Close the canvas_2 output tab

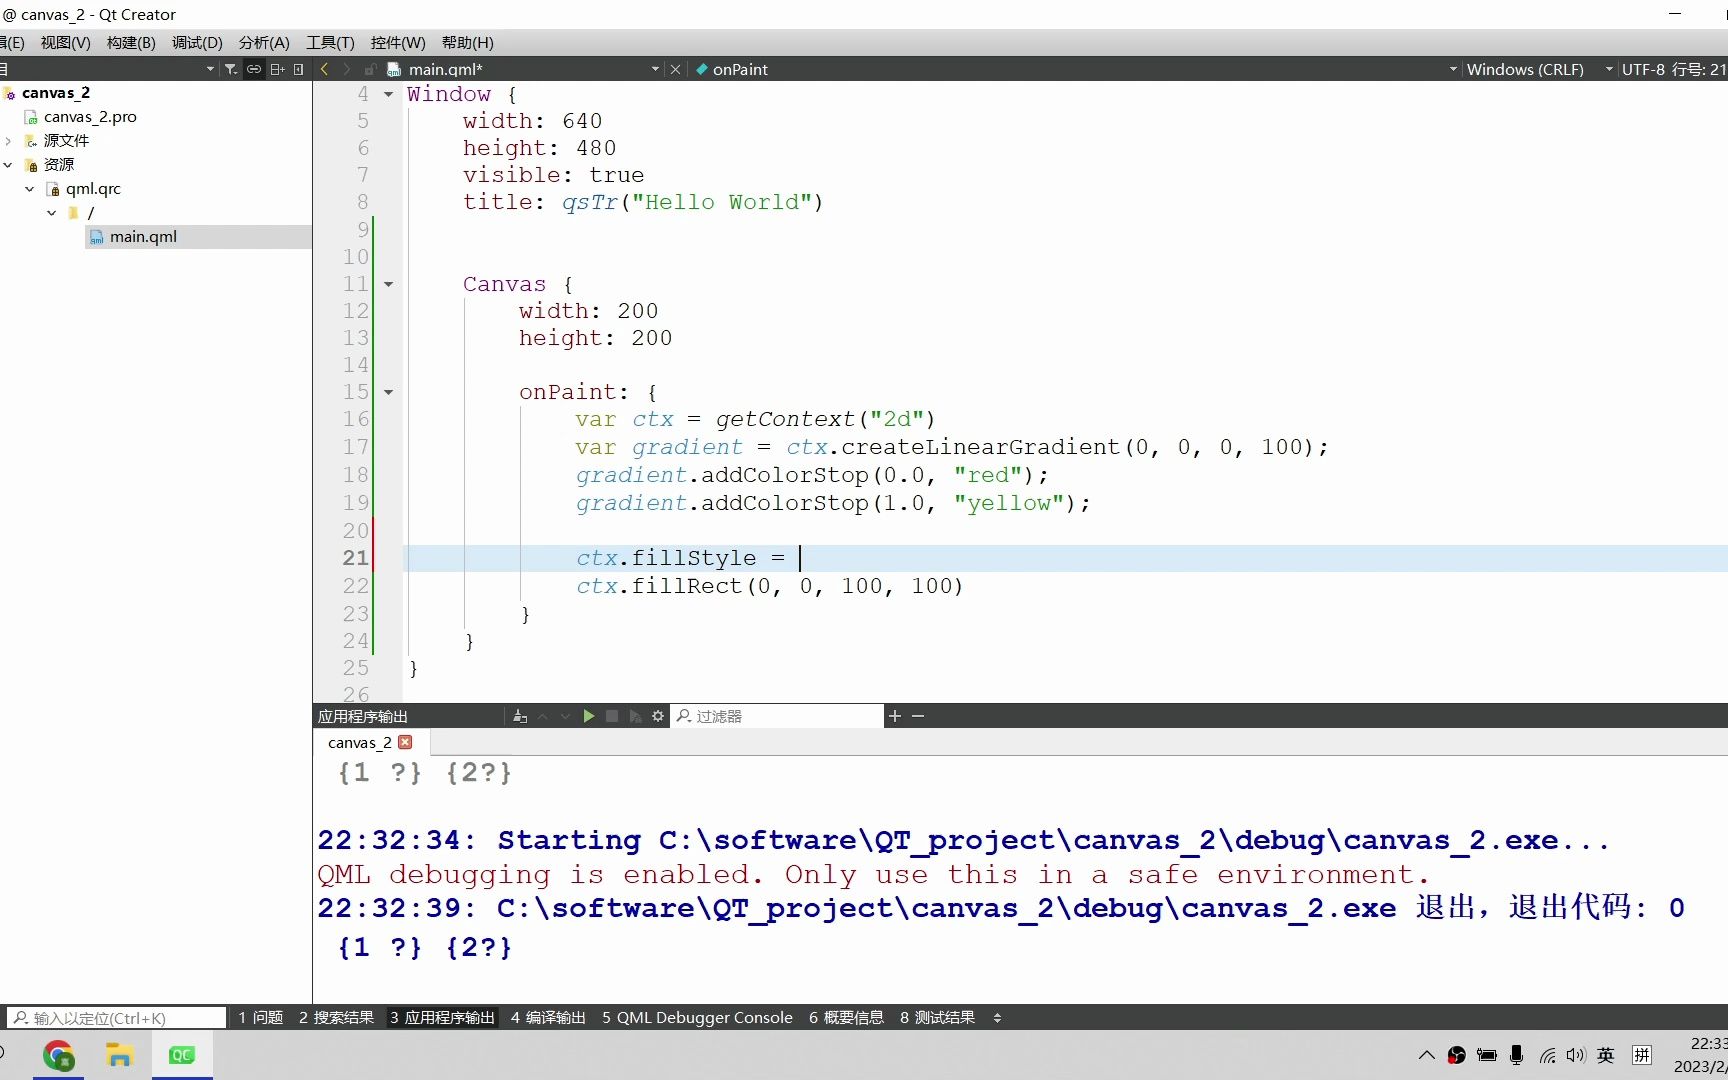point(405,742)
